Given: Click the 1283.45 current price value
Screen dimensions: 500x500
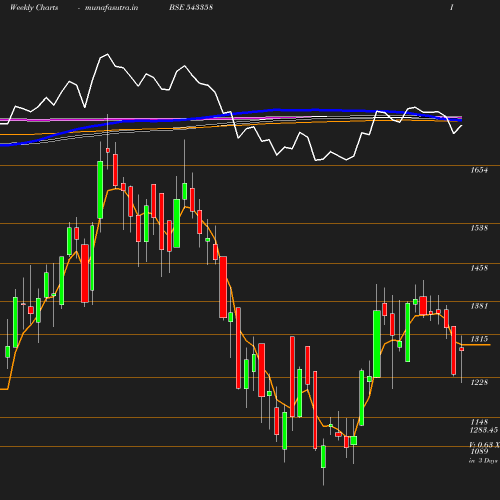Looking at the screenshot, I should (x=484, y=430).
